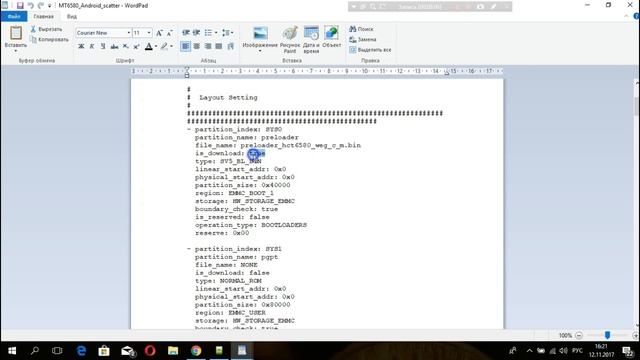Switch to the Вид ribbon tab
The width and height of the screenshot is (640, 360).
pos(72,17)
